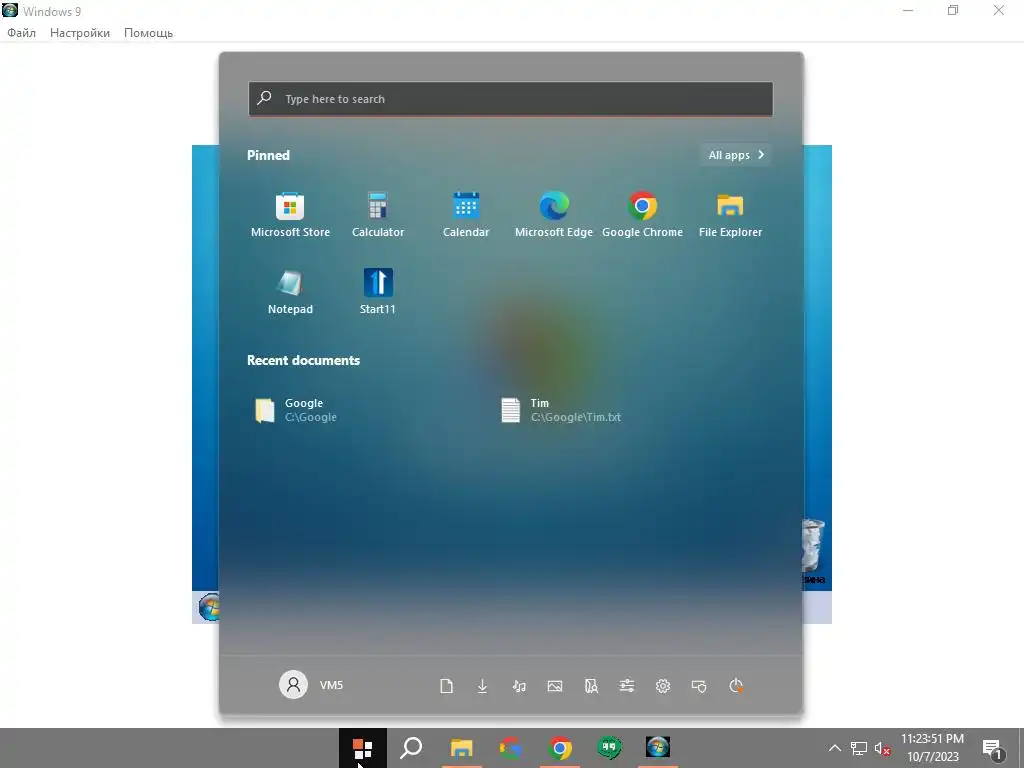Open the Hangouts icon on the taskbar

click(609, 748)
